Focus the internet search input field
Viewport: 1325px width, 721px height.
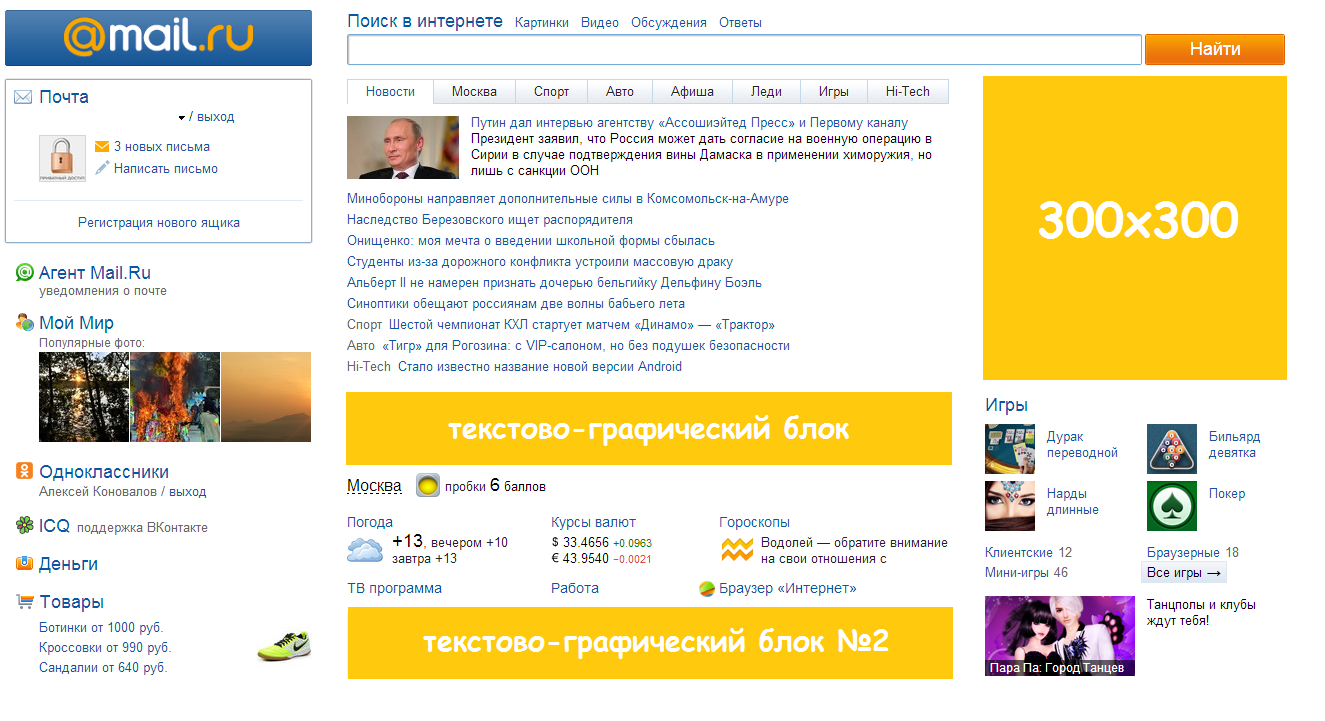(x=744, y=49)
